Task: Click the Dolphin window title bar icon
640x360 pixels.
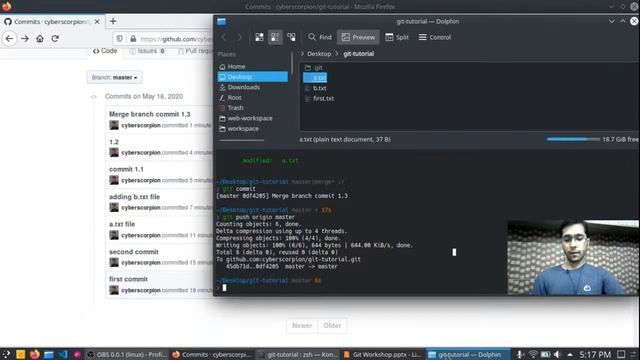Action: tap(221, 22)
